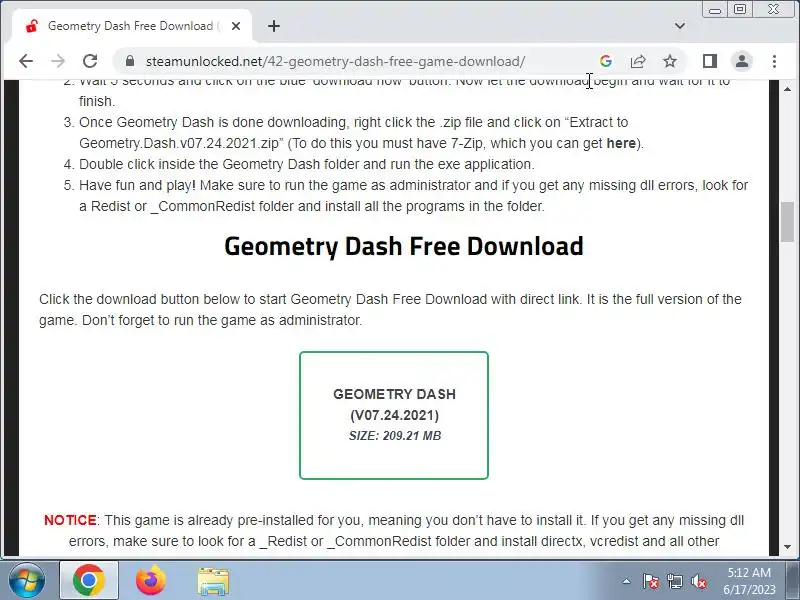Click the 'SIZE: 209.21 MB' text
The width and height of the screenshot is (800, 600).
coord(394,436)
